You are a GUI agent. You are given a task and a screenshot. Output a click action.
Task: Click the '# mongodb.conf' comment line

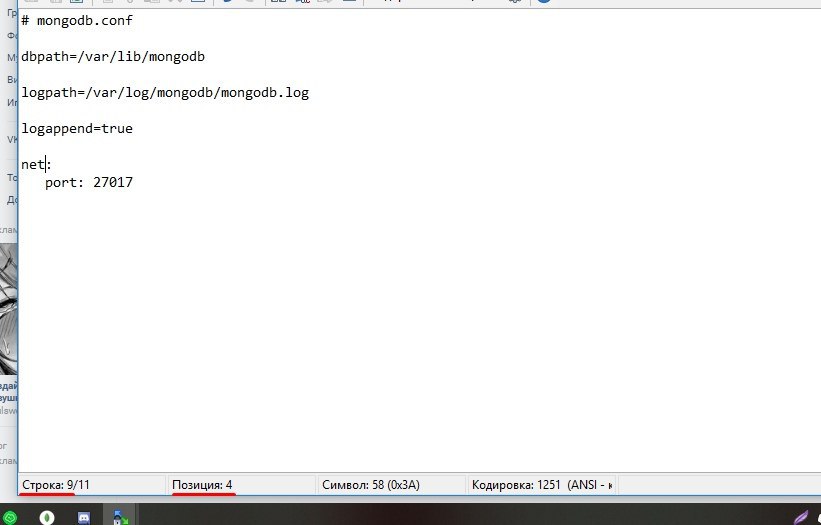(77, 21)
